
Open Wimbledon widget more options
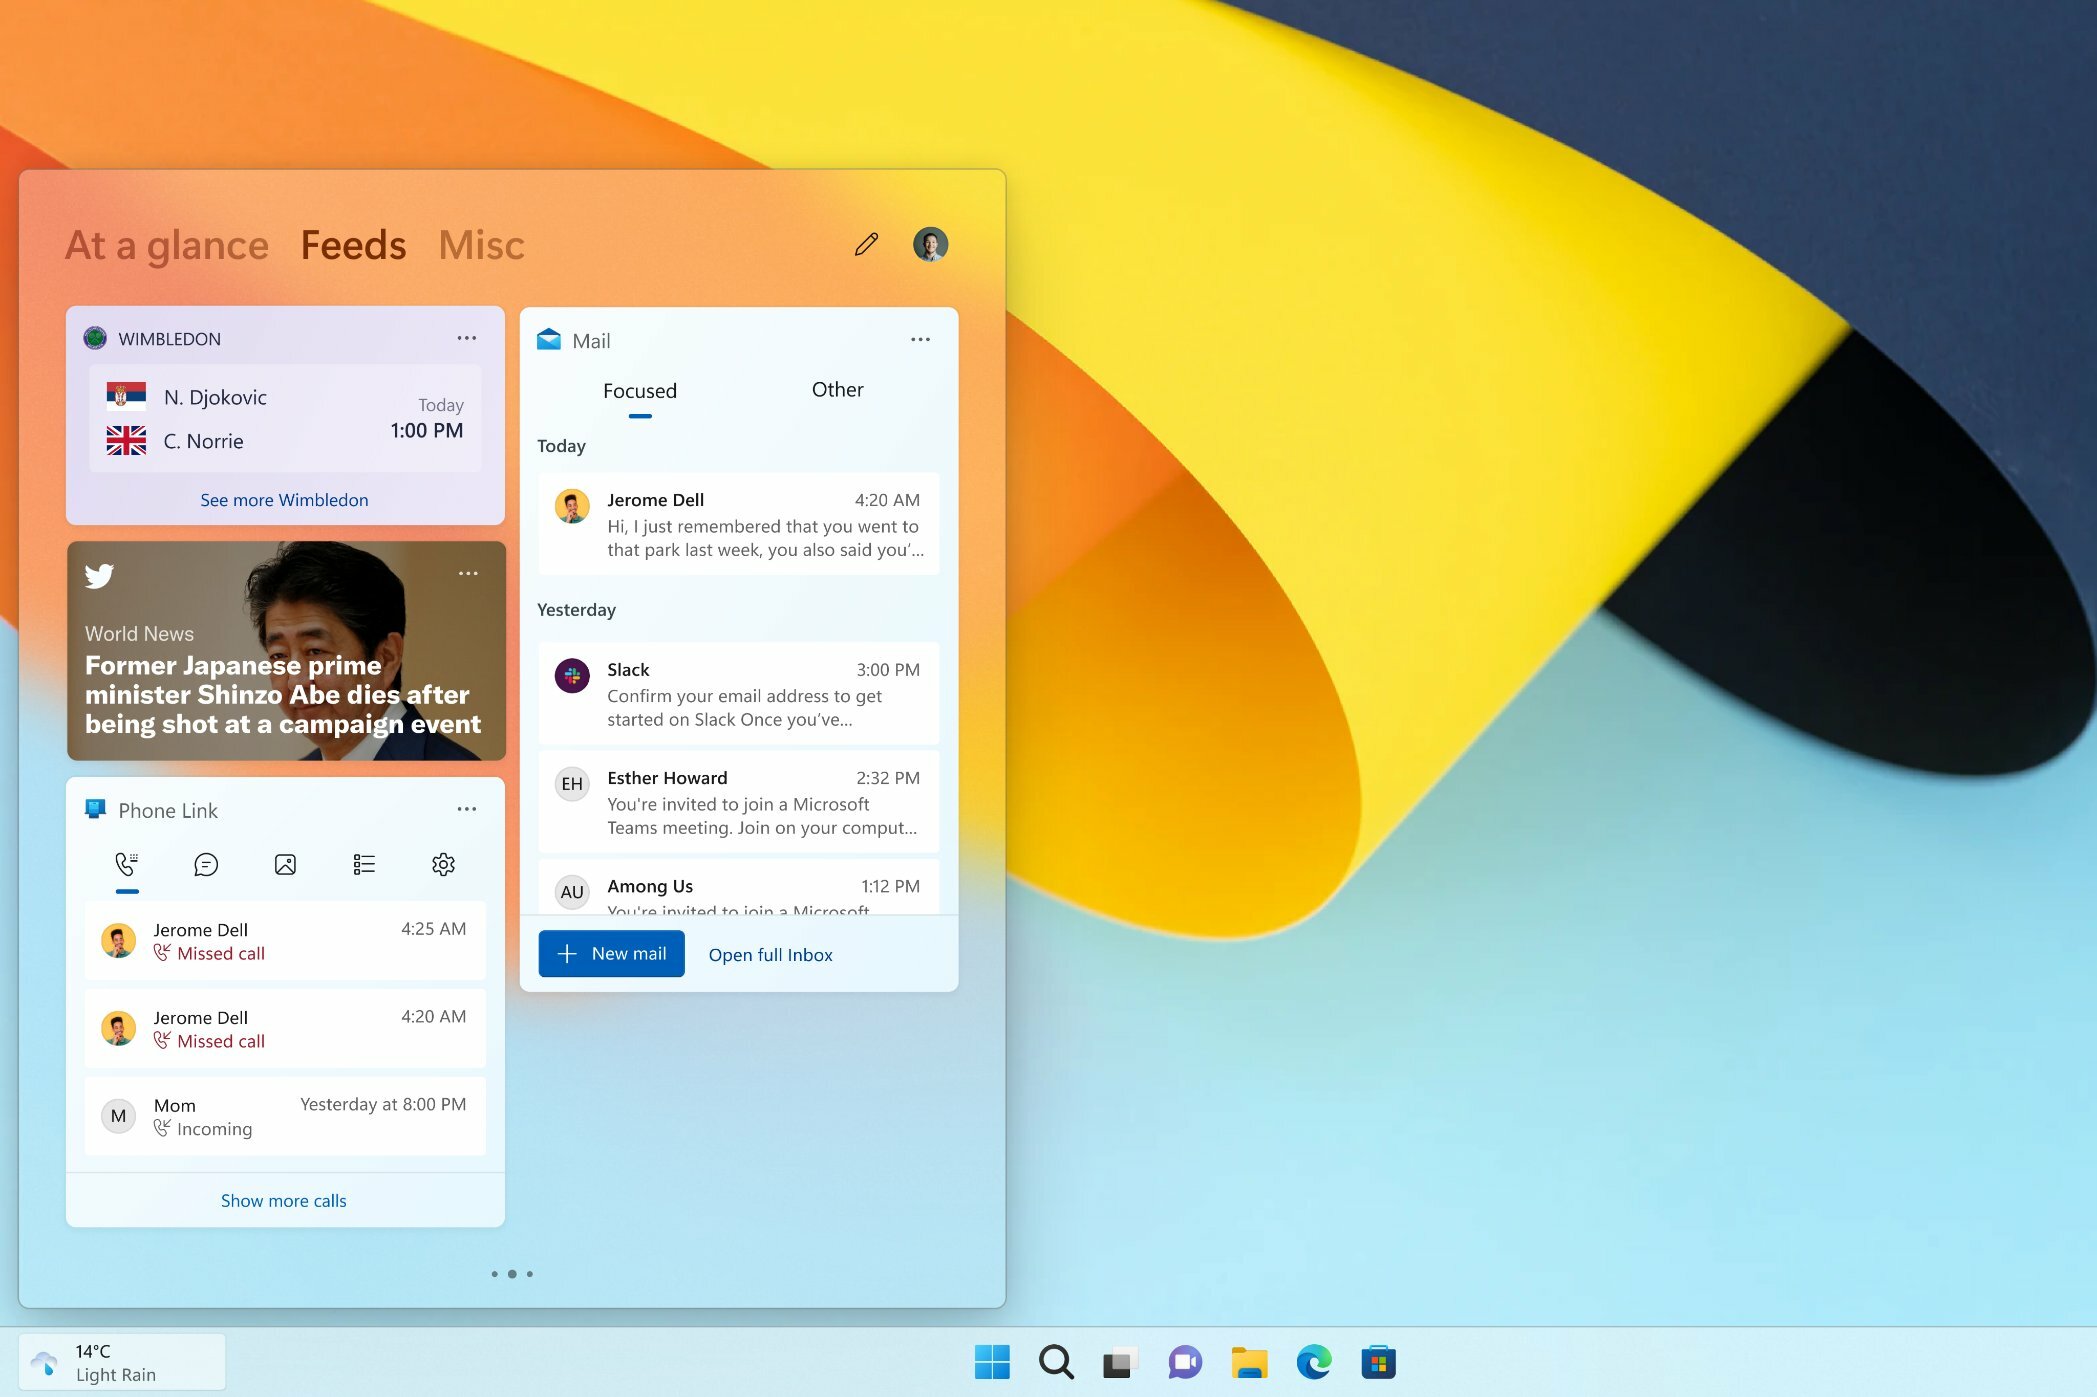click(x=466, y=338)
